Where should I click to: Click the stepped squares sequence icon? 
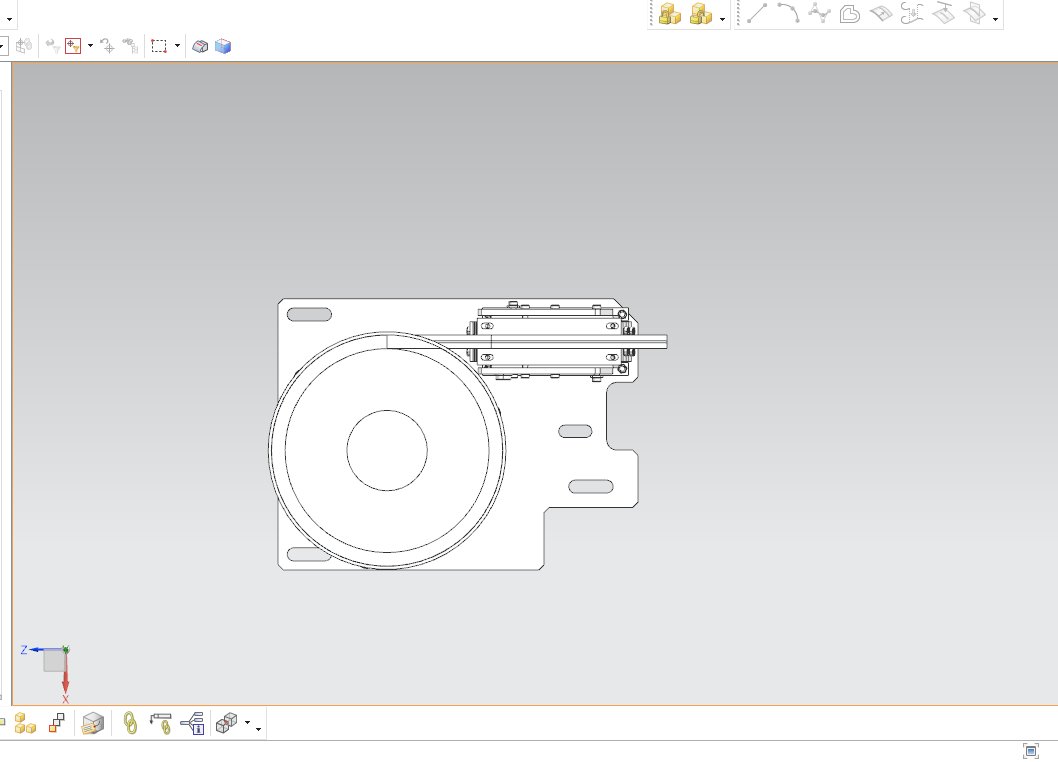[57, 724]
